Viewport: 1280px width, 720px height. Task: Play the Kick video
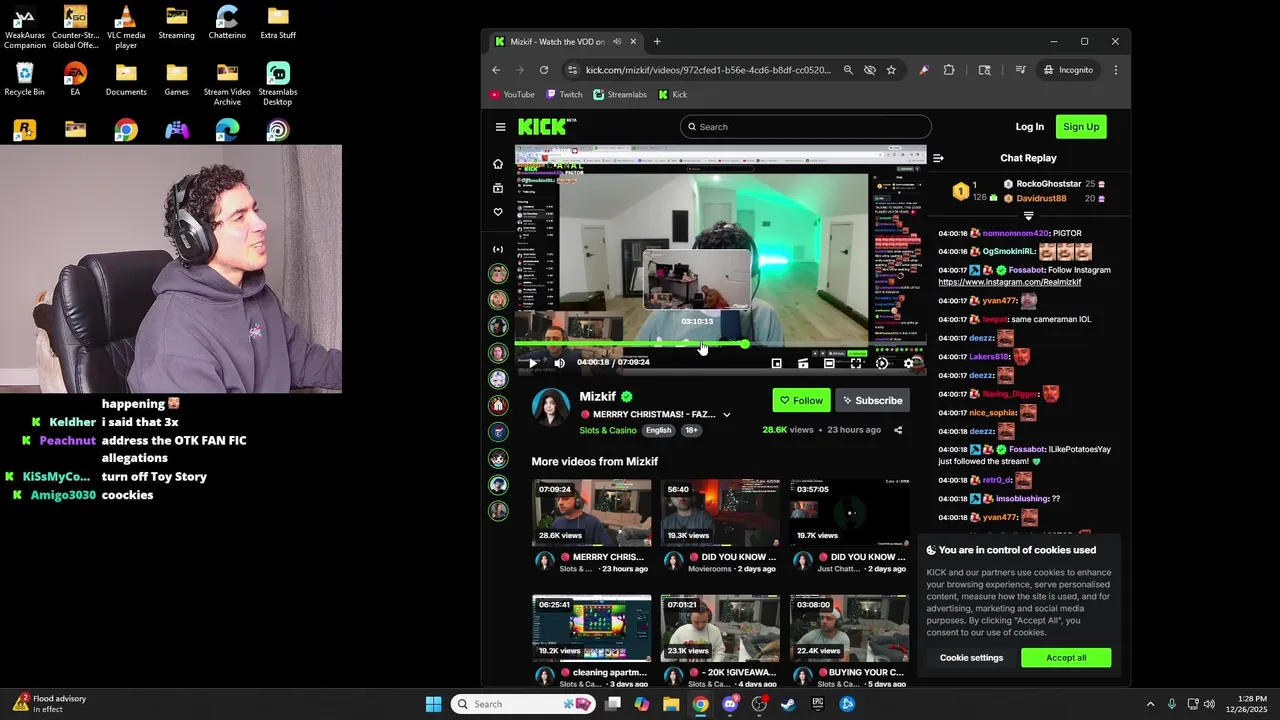(x=533, y=363)
